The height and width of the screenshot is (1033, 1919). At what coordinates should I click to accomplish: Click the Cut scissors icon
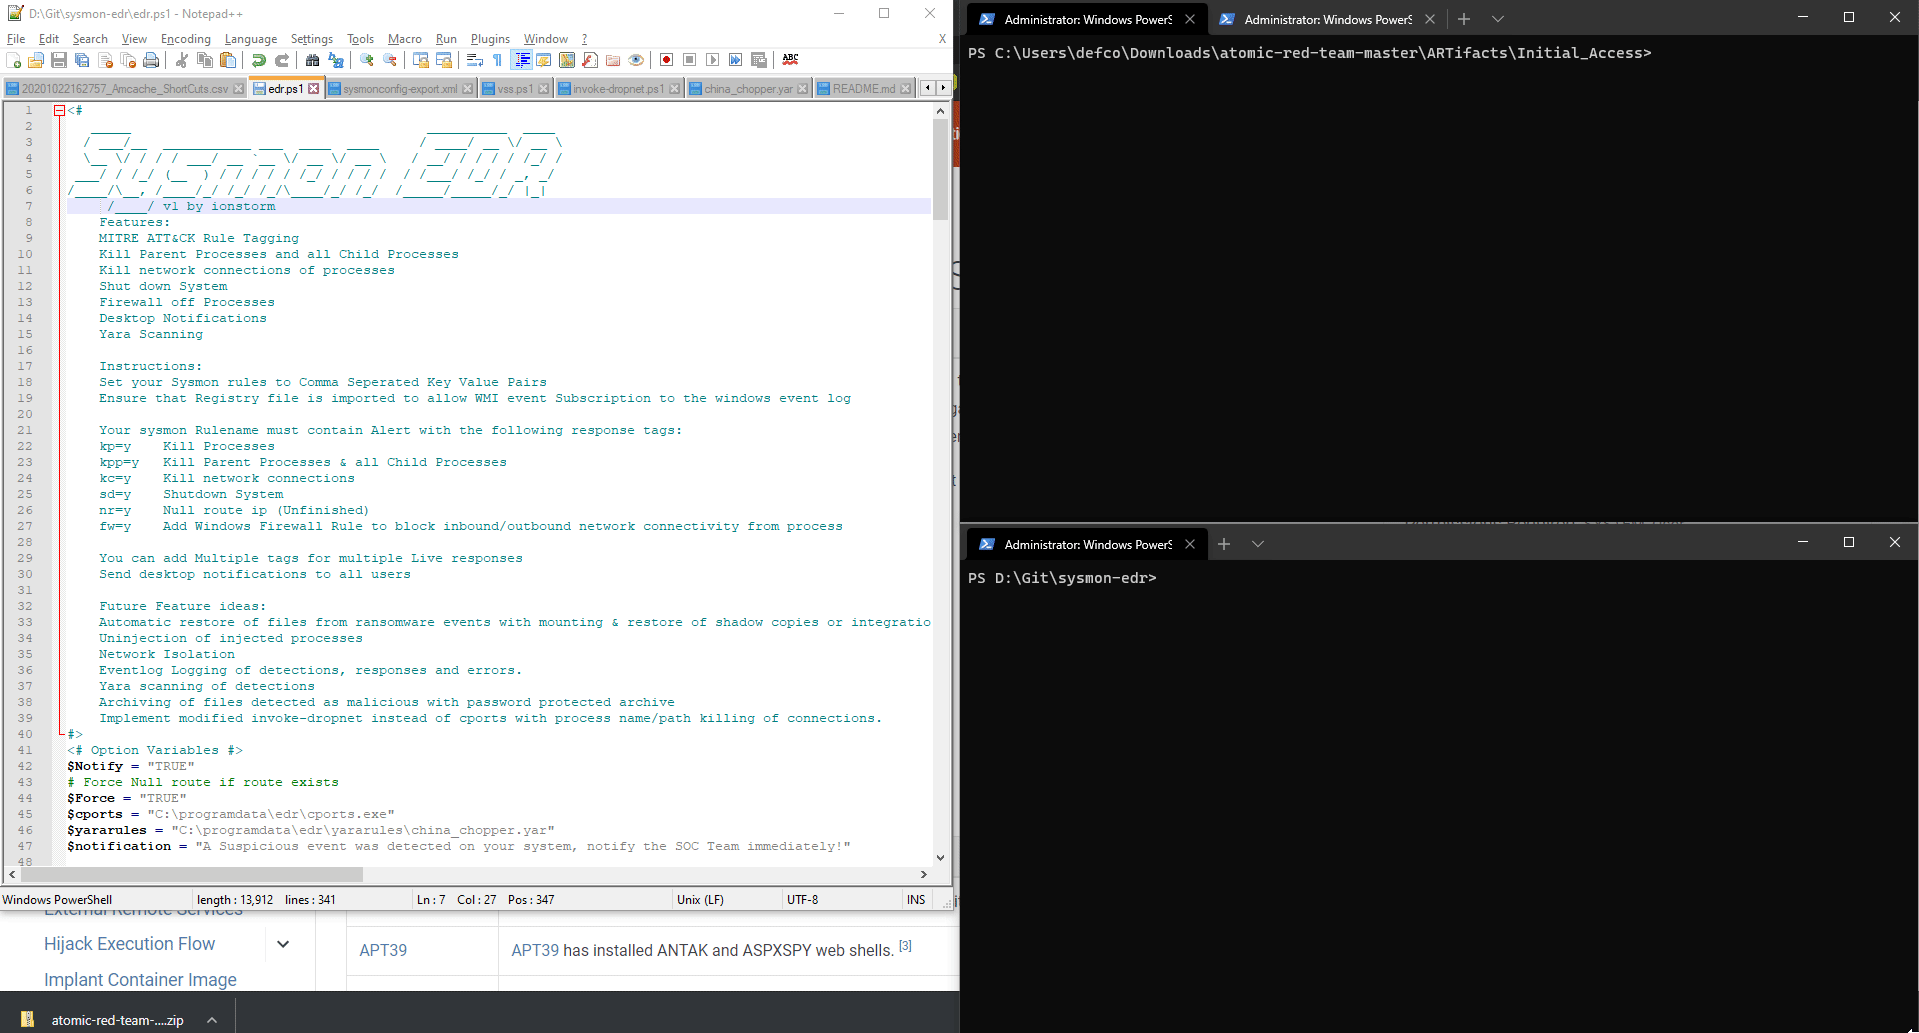182,61
